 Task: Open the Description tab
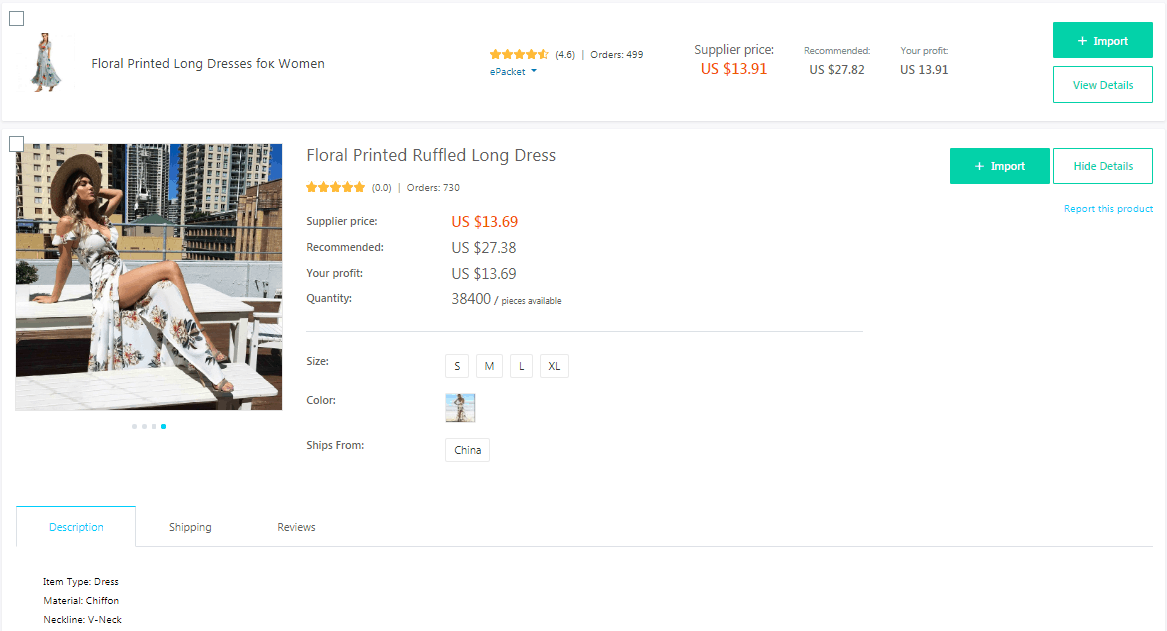click(76, 527)
